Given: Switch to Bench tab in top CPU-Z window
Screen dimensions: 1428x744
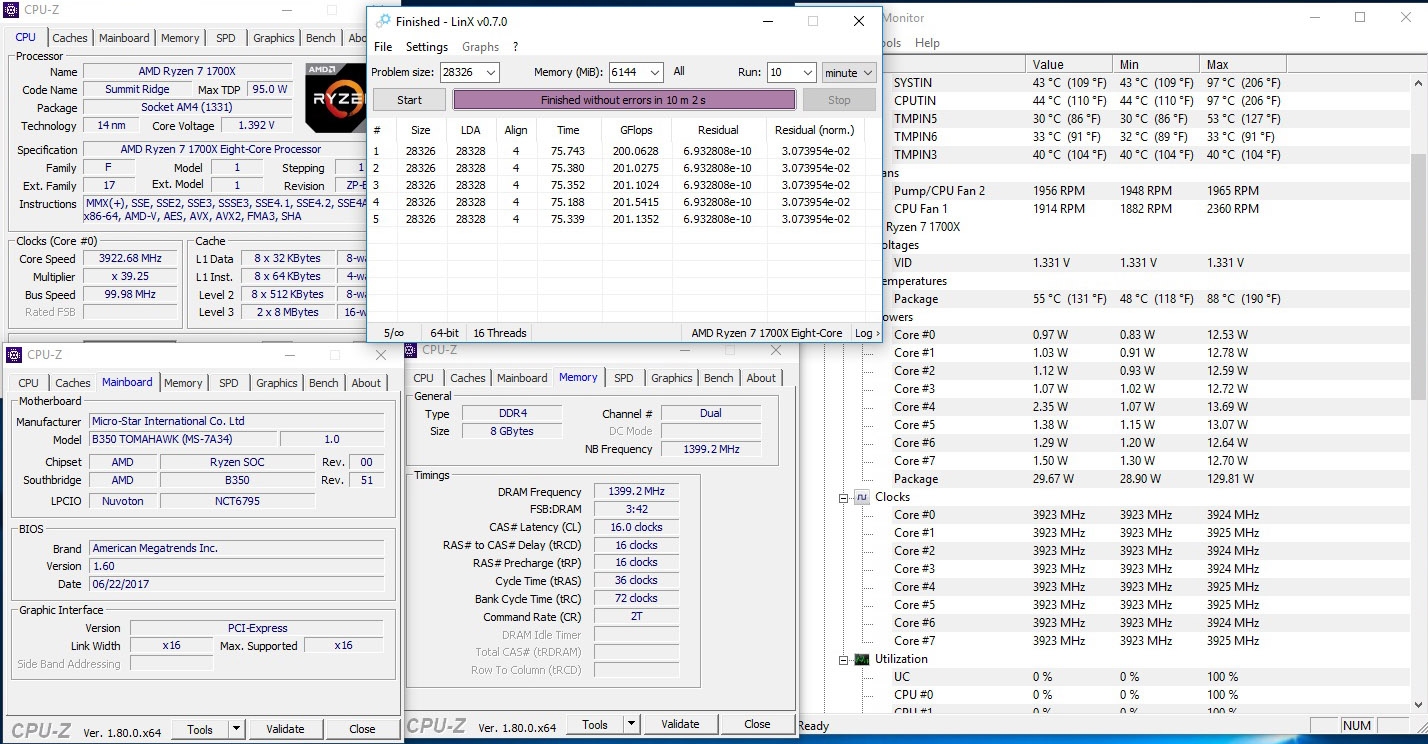Looking at the screenshot, I should [320, 38].
